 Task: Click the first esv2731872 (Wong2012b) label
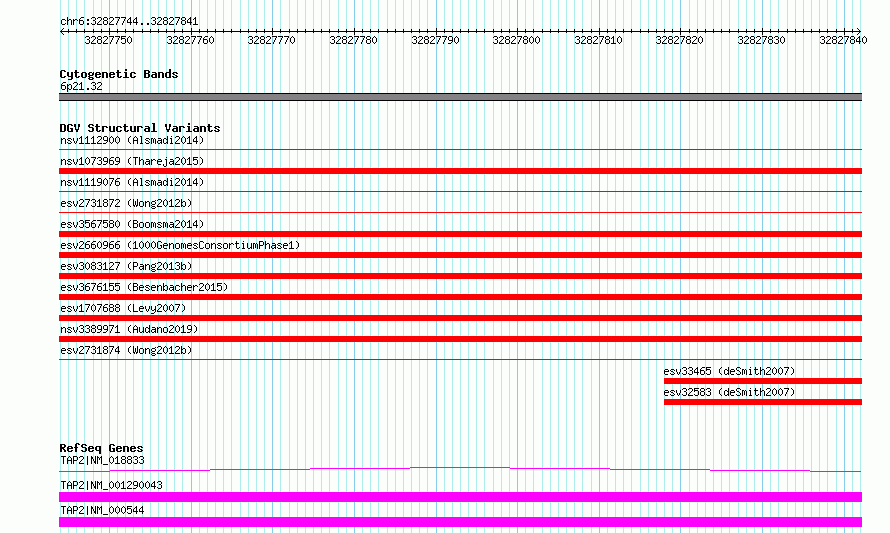126,203
